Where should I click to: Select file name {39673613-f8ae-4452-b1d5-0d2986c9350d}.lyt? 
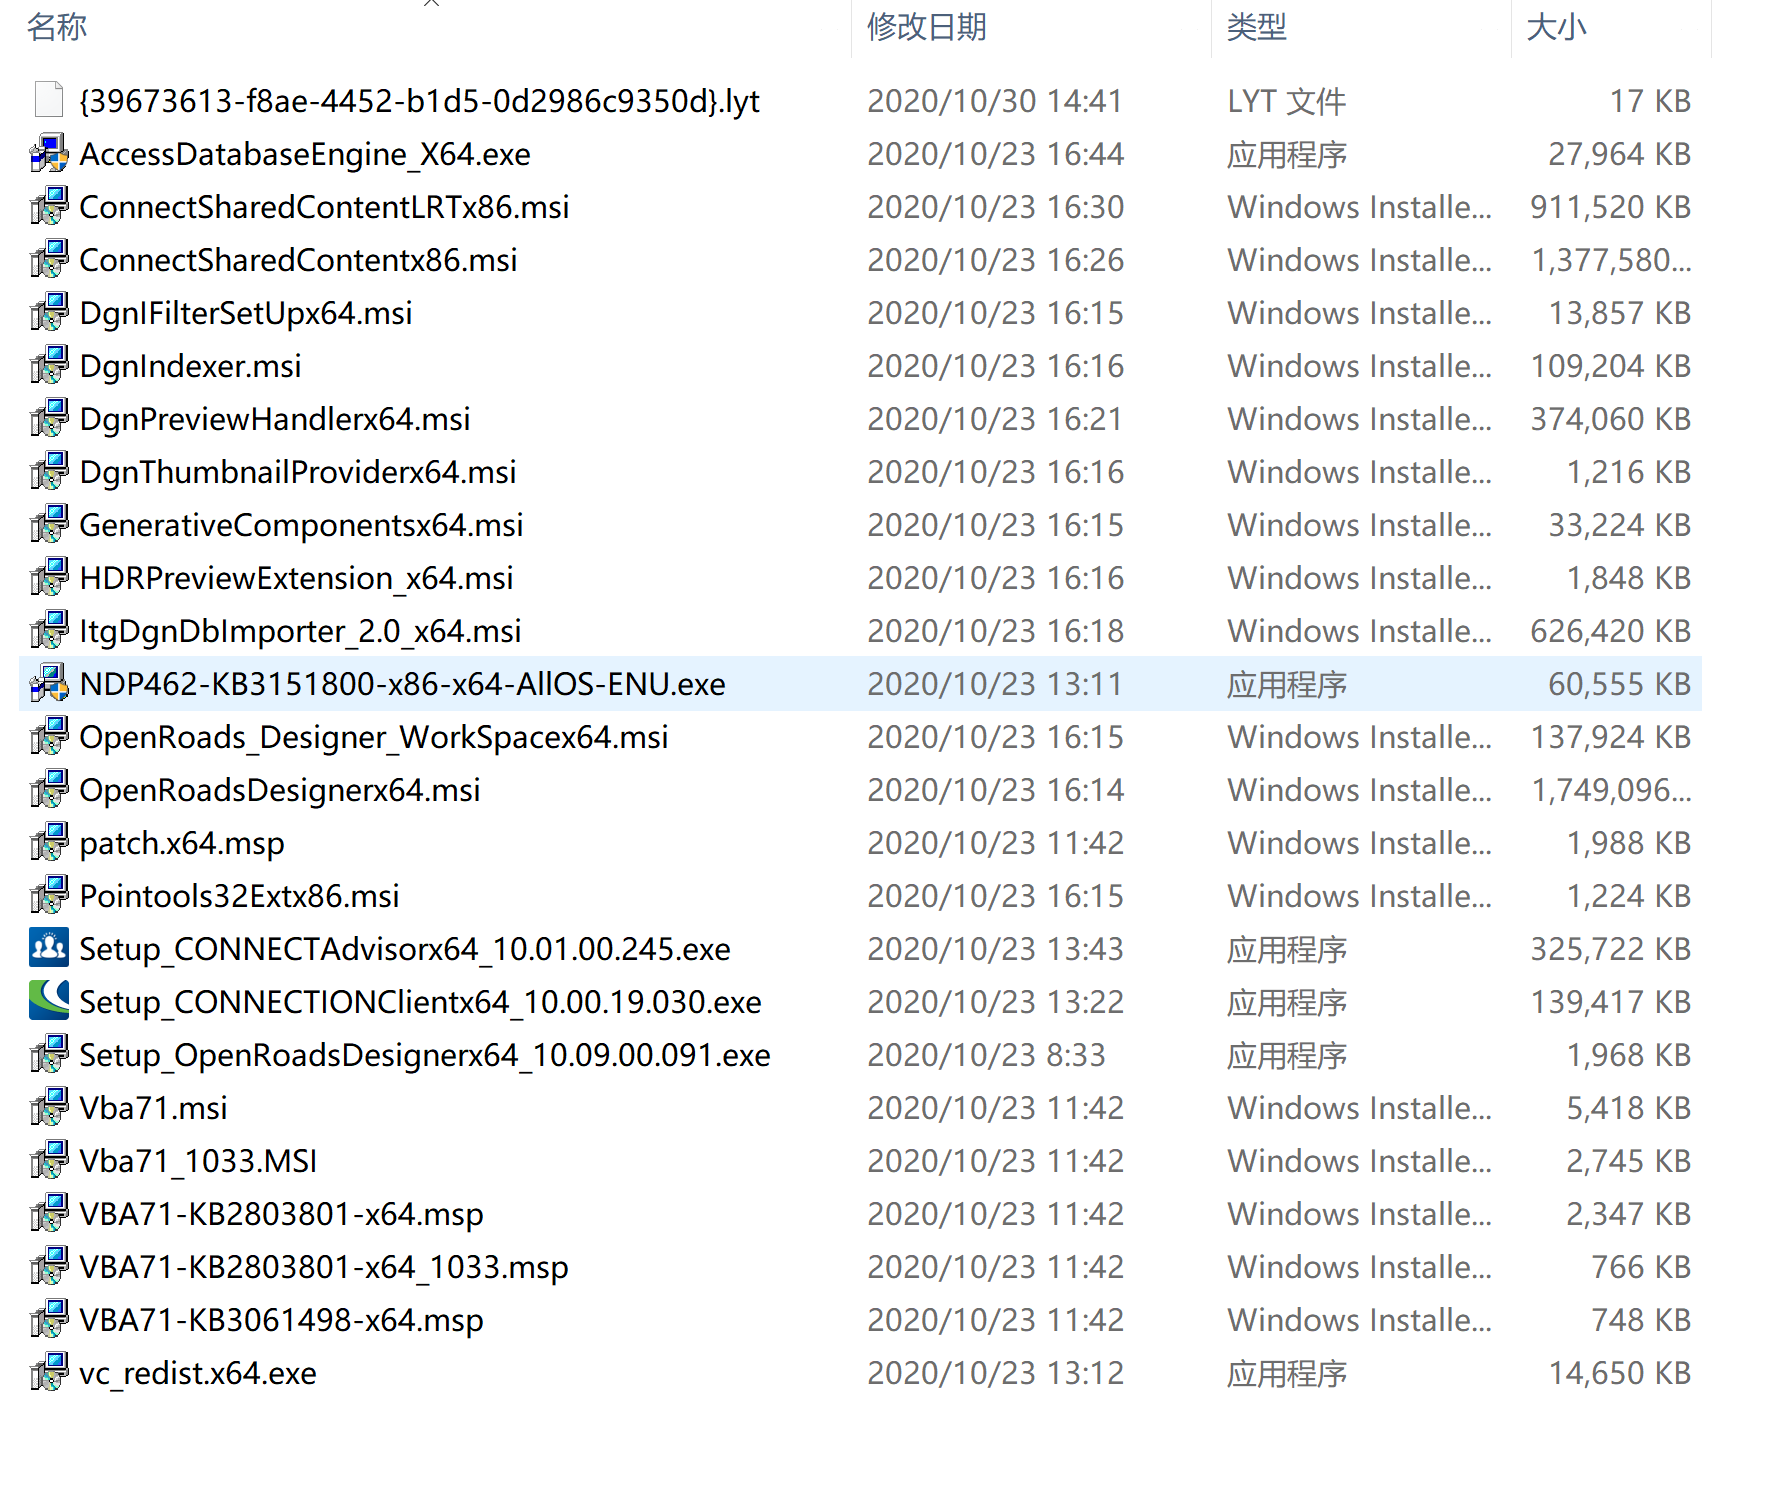[x=420, y=101]
